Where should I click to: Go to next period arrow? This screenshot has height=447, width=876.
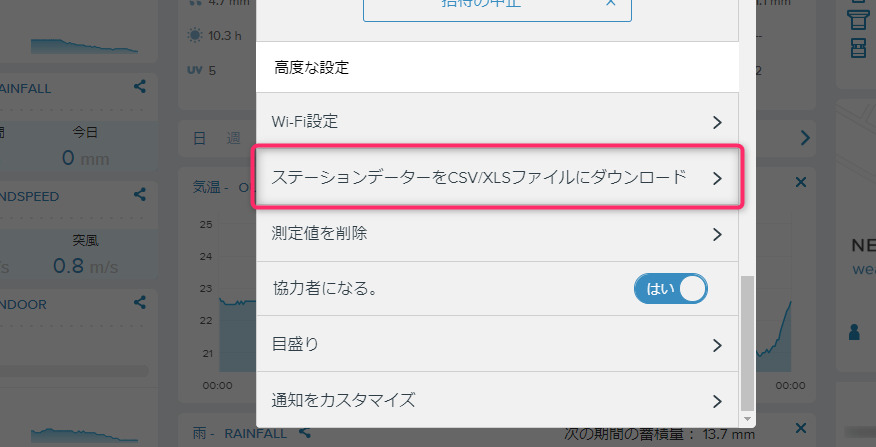point(805,137)
